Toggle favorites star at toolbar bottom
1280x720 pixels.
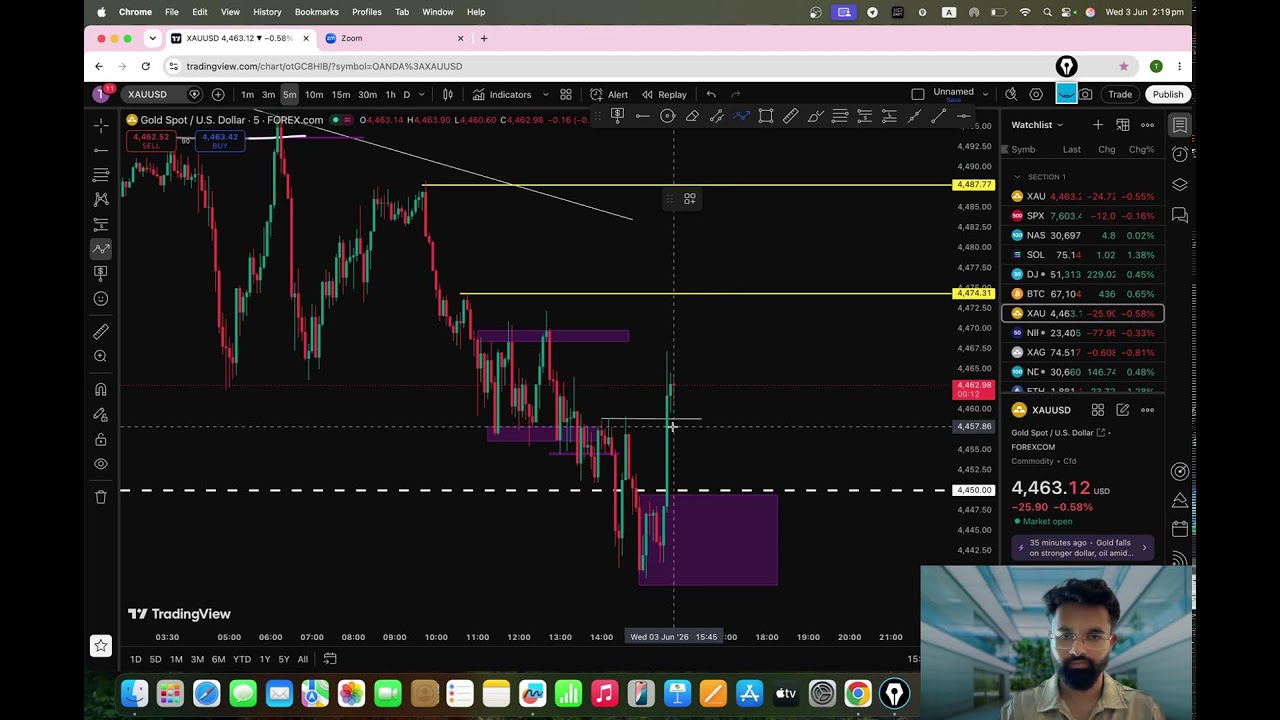[x=101, y=646]
